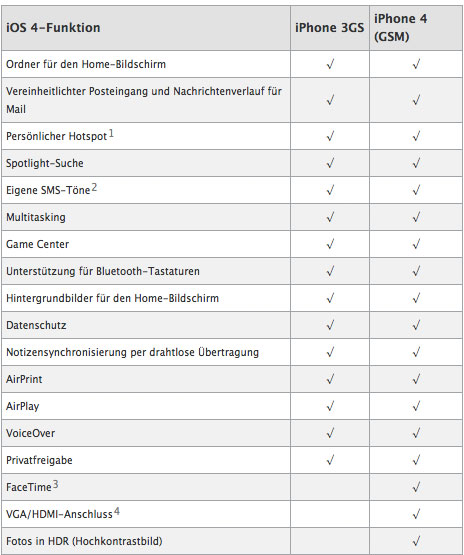Click the iPhone 3GS checkmark for Game Center
Viewport: 464px width, 555px height.
330,244
